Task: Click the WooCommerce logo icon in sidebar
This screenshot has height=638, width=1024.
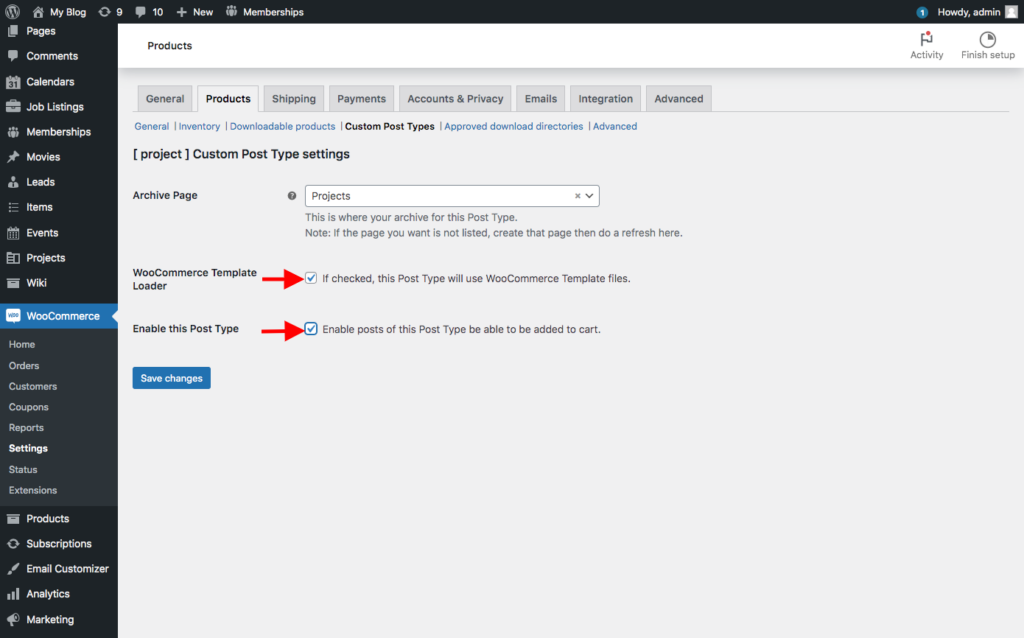Action: click(x=13, y=316)
